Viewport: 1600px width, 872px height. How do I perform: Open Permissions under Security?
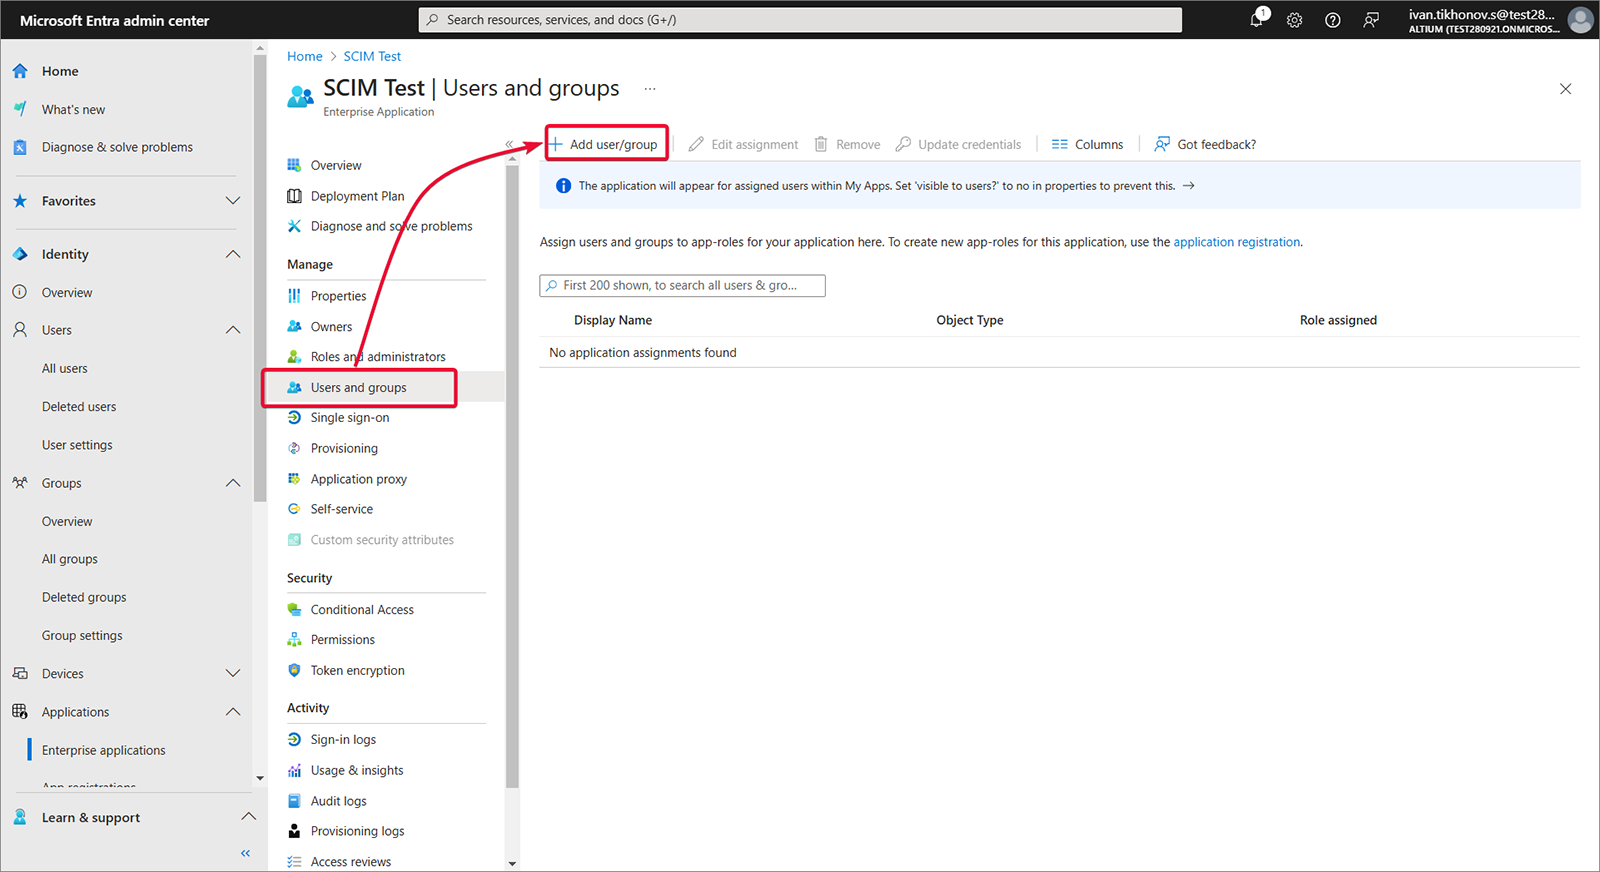coord(343,640)
